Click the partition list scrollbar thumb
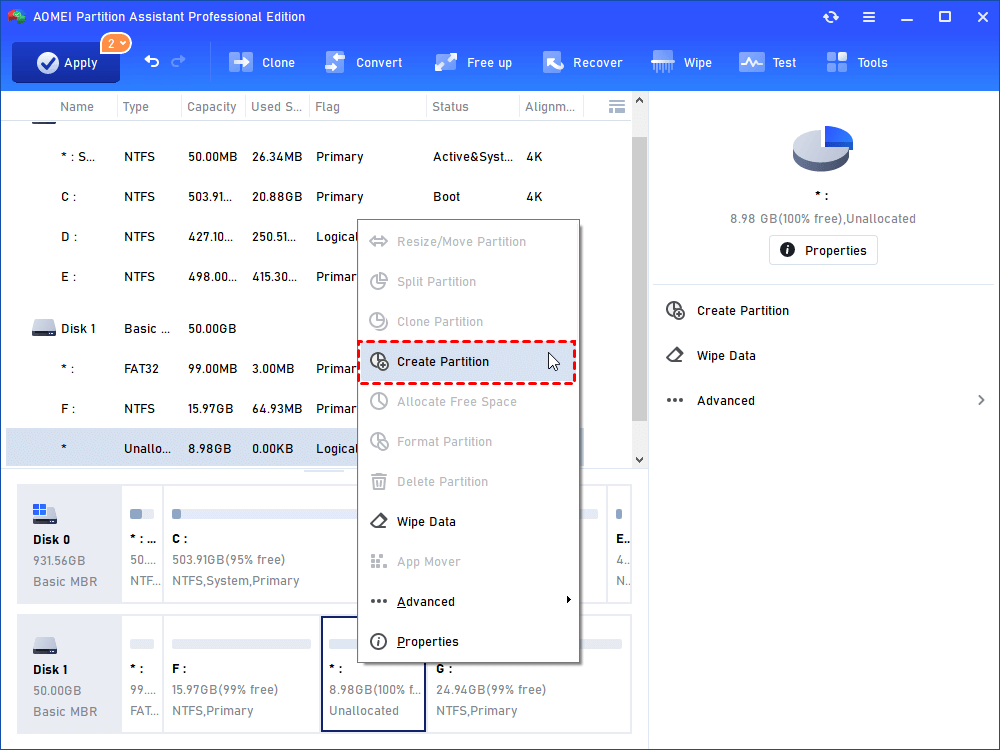Viewport: 1000px width, 750px height. point(639,279)
